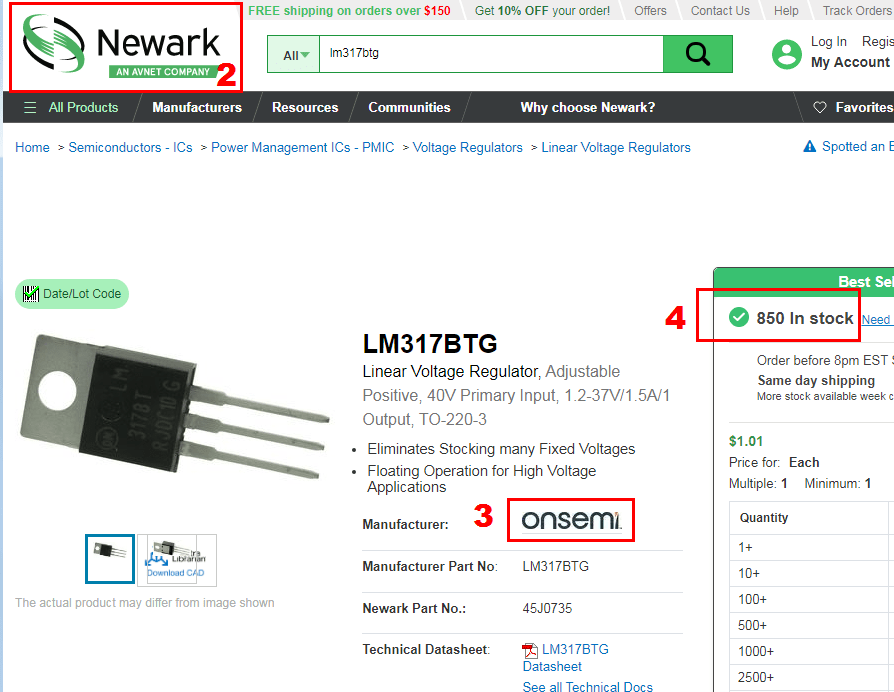Click the Newark Part No. value 45J0735
This screenshot has height=692, width=894.
click(547, 609)
